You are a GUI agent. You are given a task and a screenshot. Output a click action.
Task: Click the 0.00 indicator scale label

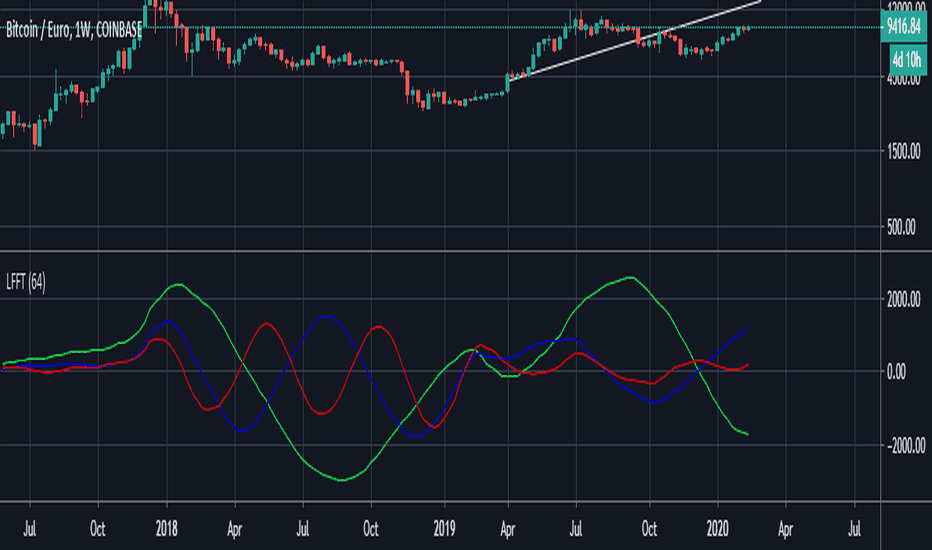[x=896, y=372]
